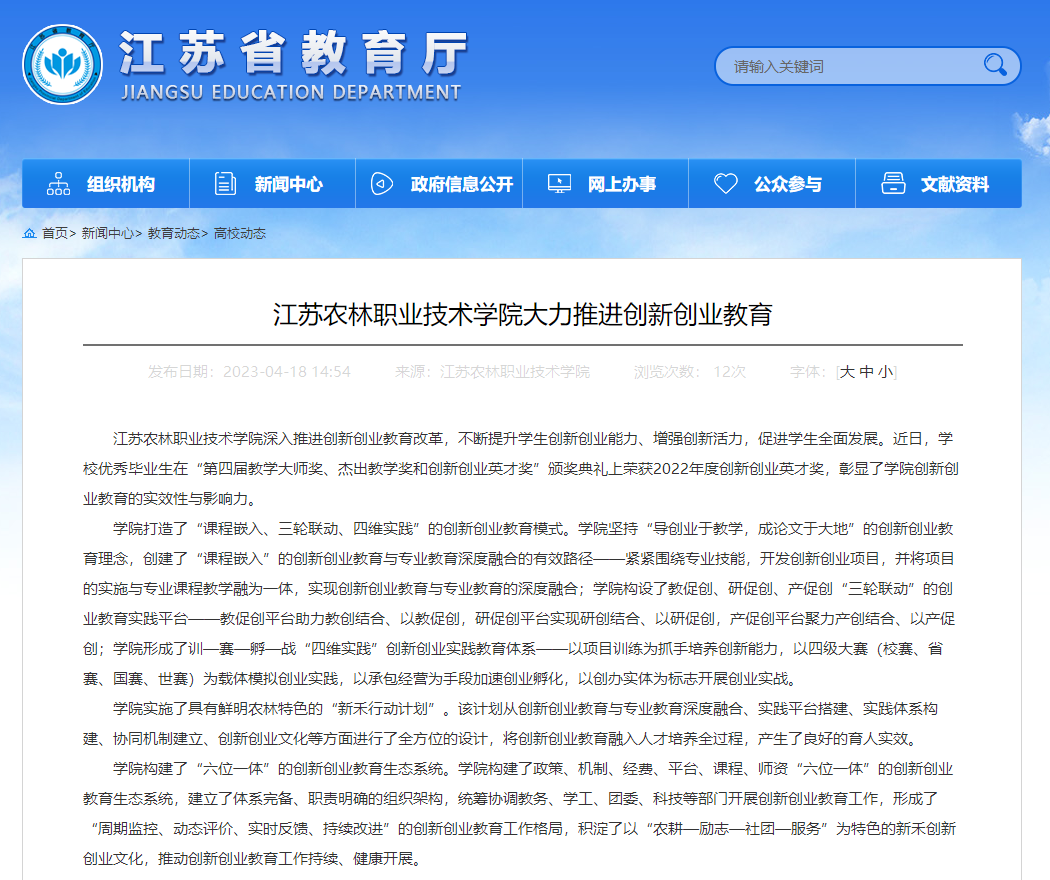The image size is (1050, 880).
Task: Open the 组织机构 navigation menu
Action: (x=121, y=184)
